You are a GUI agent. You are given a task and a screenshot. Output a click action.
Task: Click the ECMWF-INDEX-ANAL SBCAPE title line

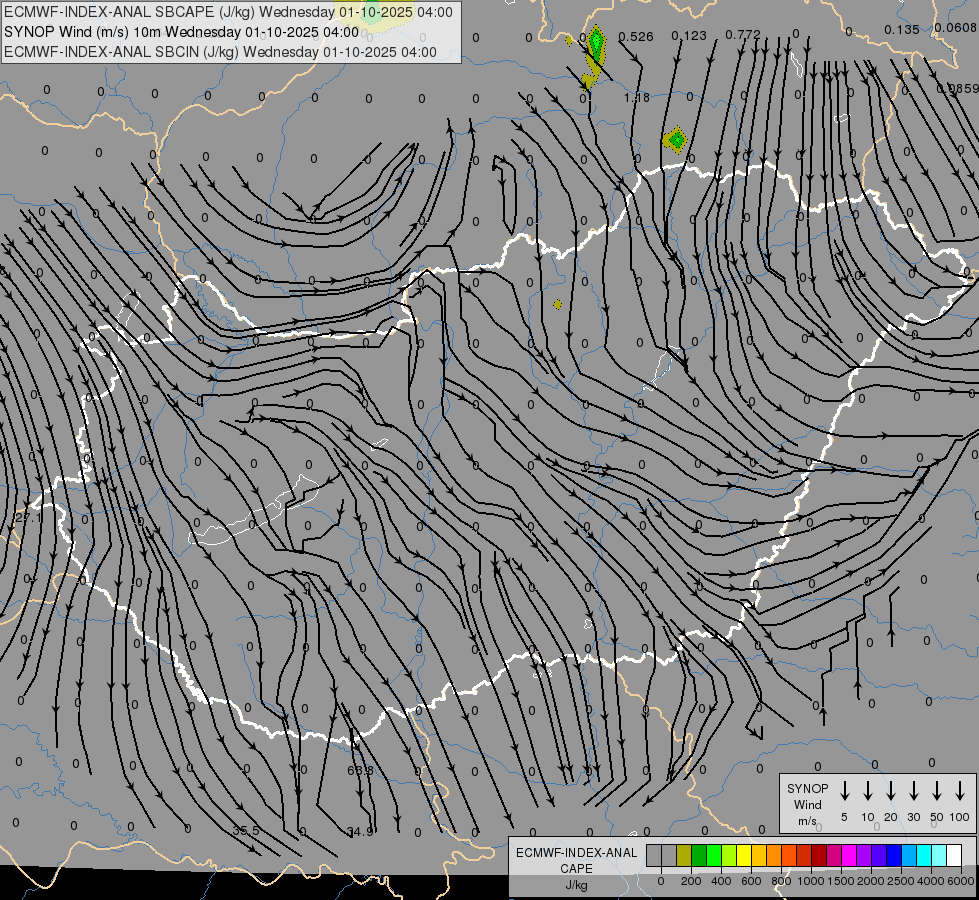point(228,12)
